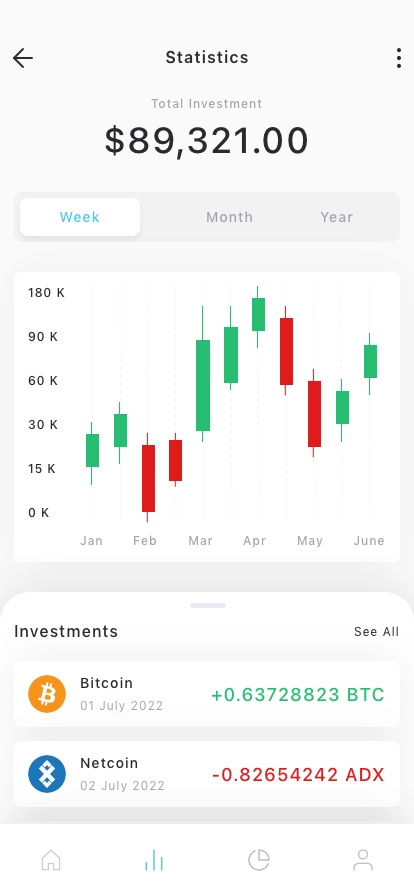The height and width of the screenshot is (896, 414).
Task: Tap the -0.82654242 ADX amount
Action: tap(298, 775)
